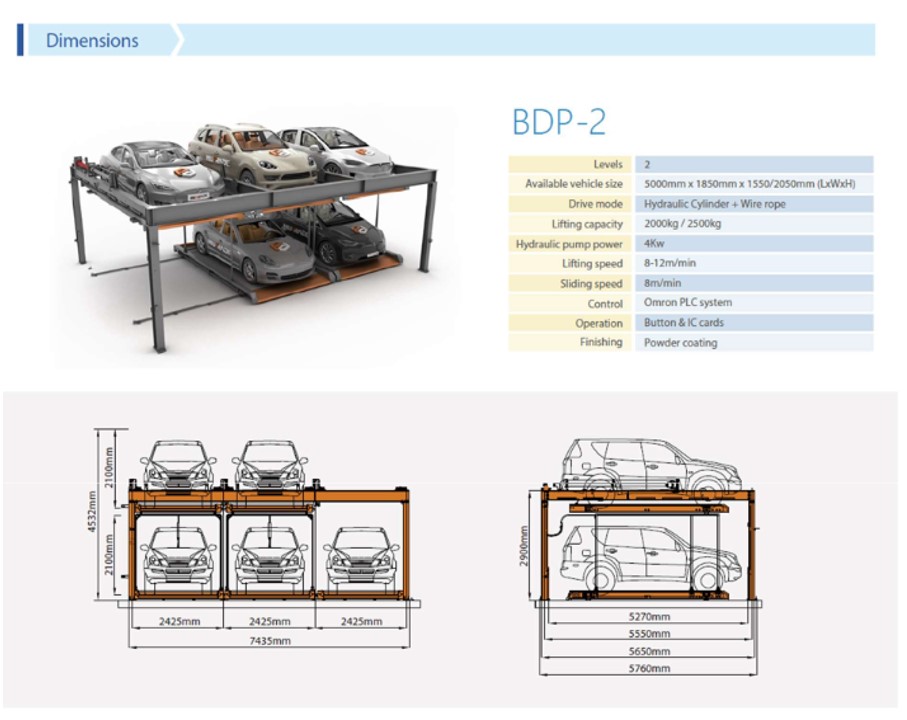Click the 8m/min value cell
The image size is (907, 720).
[754, 283]
